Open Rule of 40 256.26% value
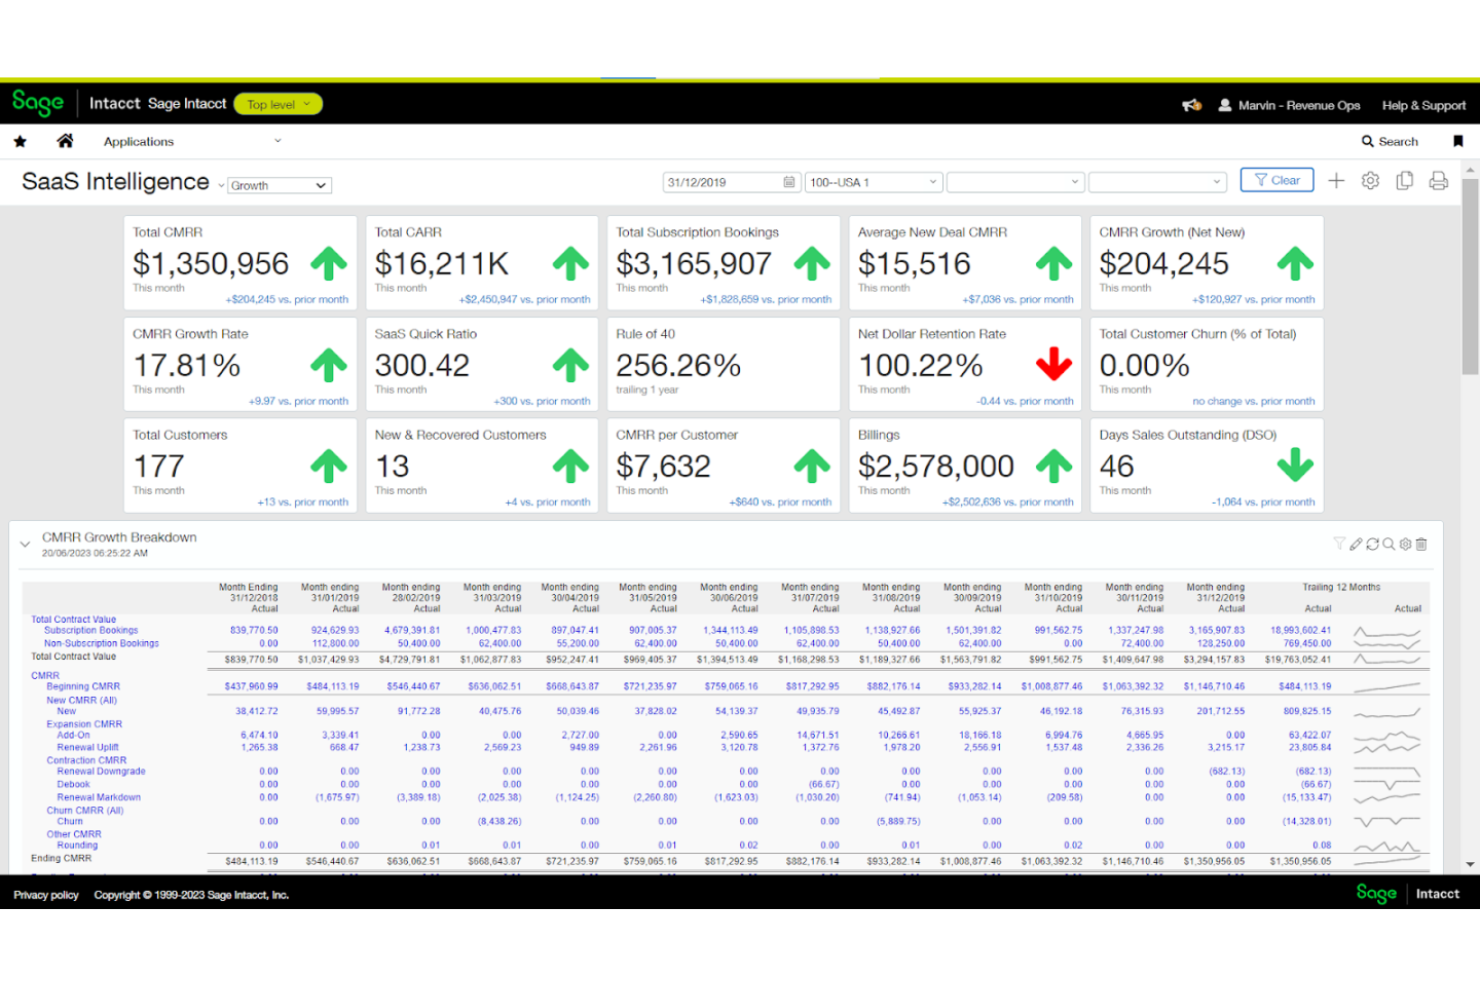Screen dimensions: 1480x987 coord(678,365)
